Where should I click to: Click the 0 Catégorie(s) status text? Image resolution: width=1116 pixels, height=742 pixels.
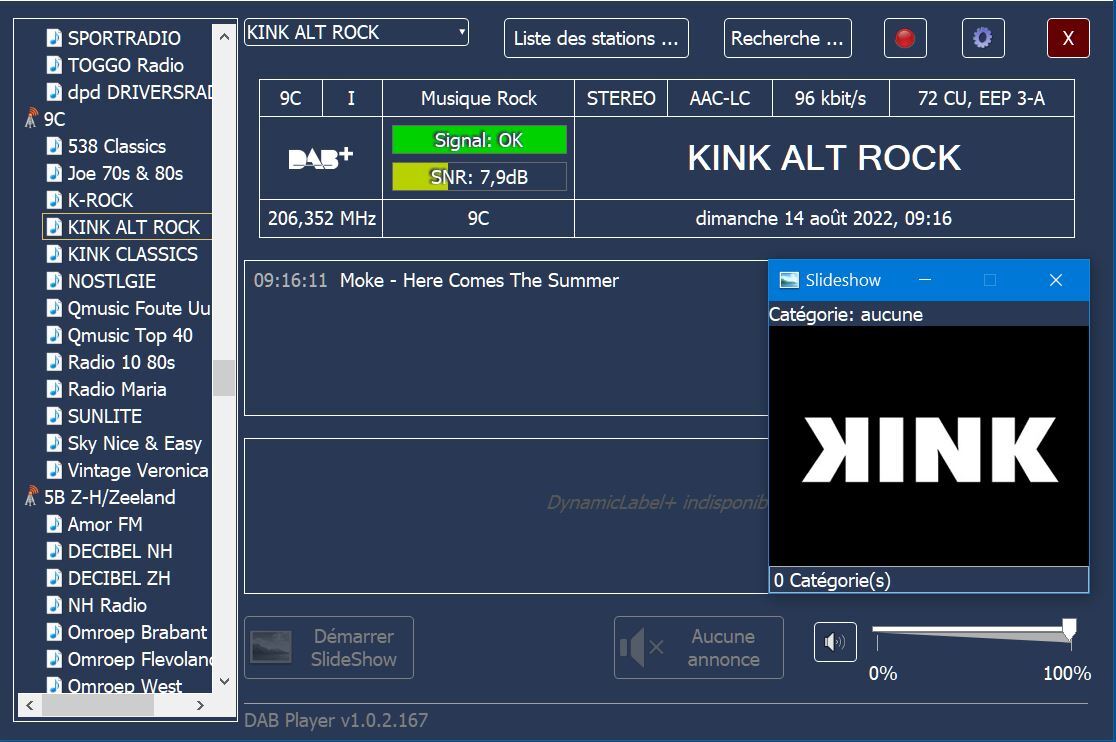pyautogui.click(x=832, y=580)
